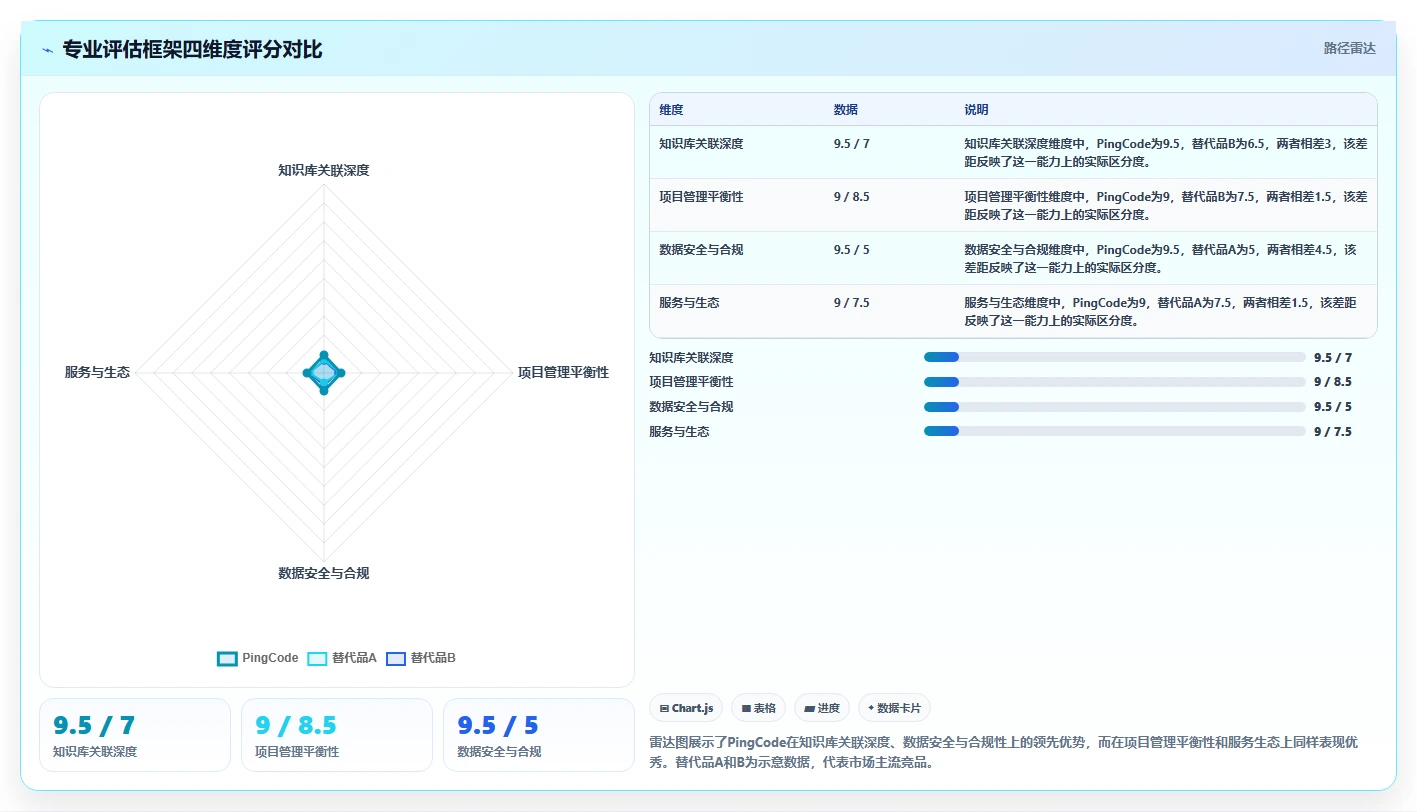Open the 9 / 8.5 data card

337,735
